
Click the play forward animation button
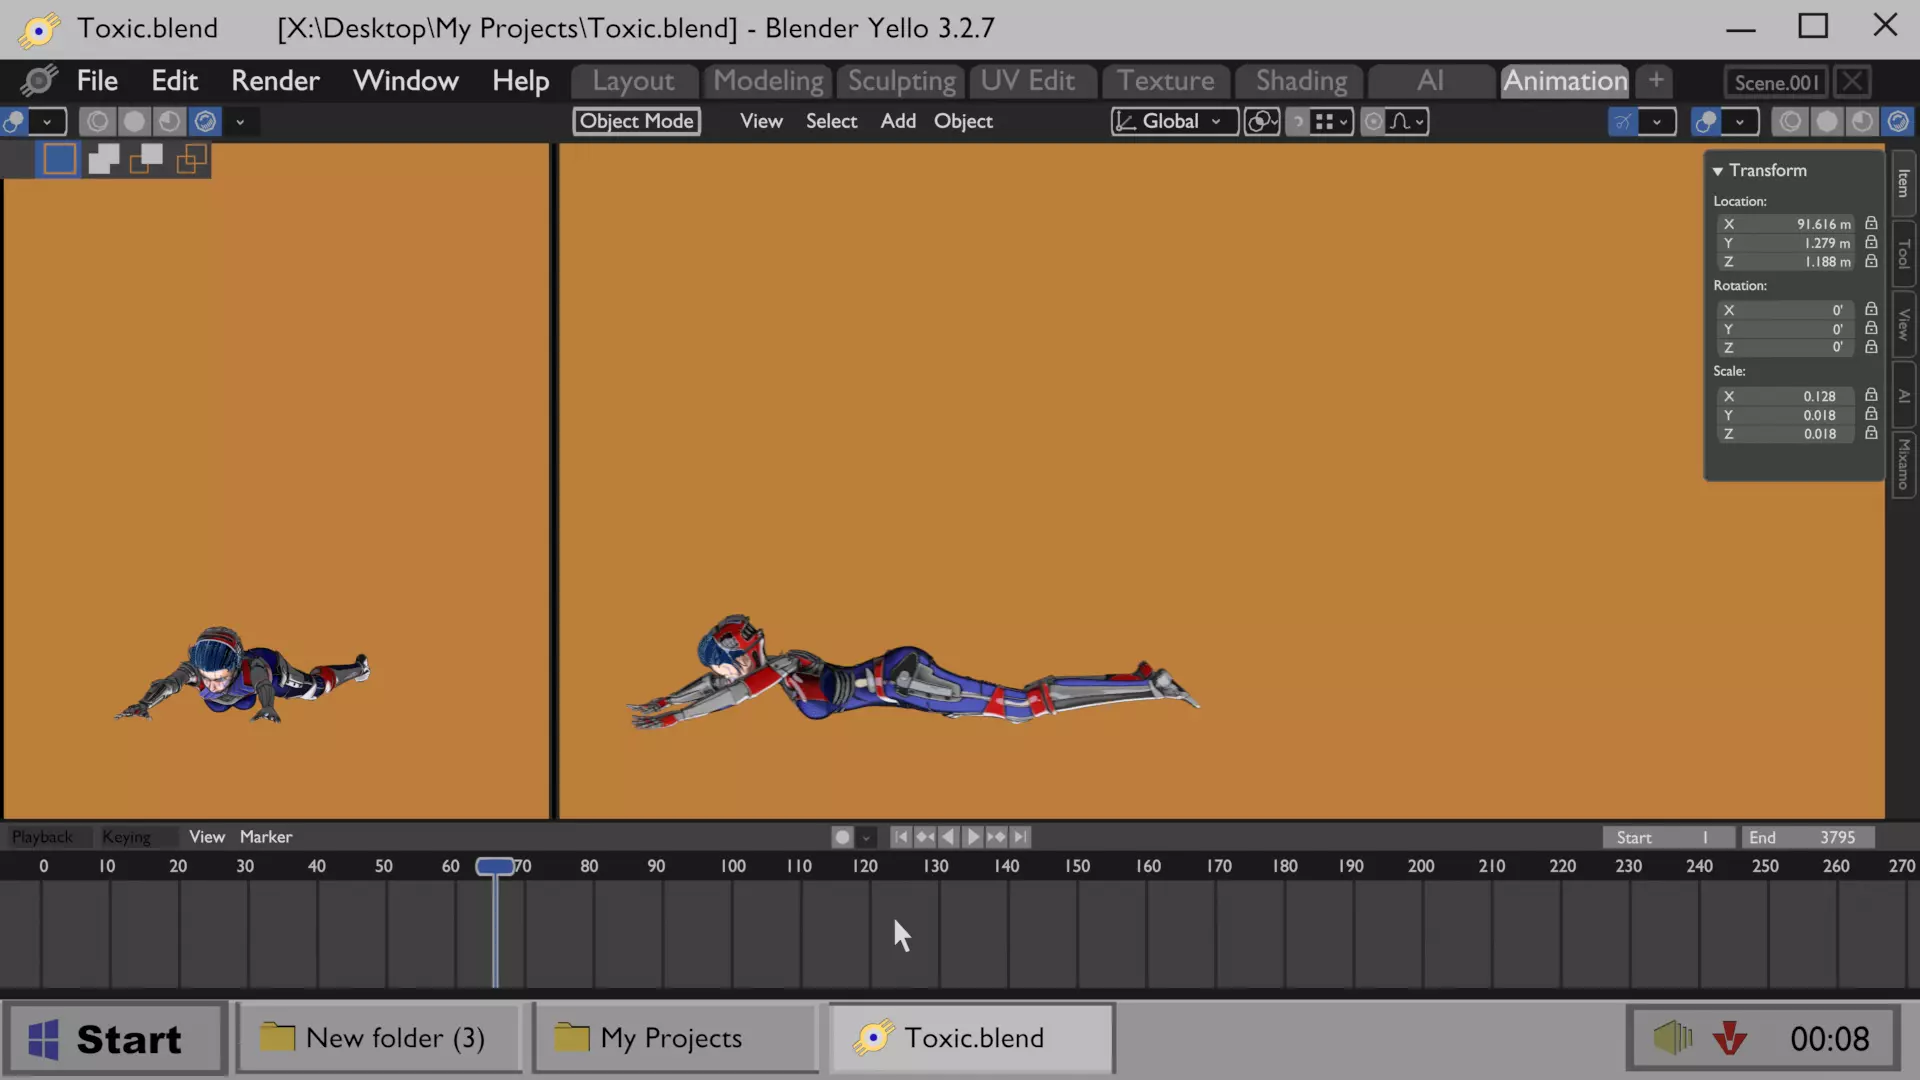[972, 837]
